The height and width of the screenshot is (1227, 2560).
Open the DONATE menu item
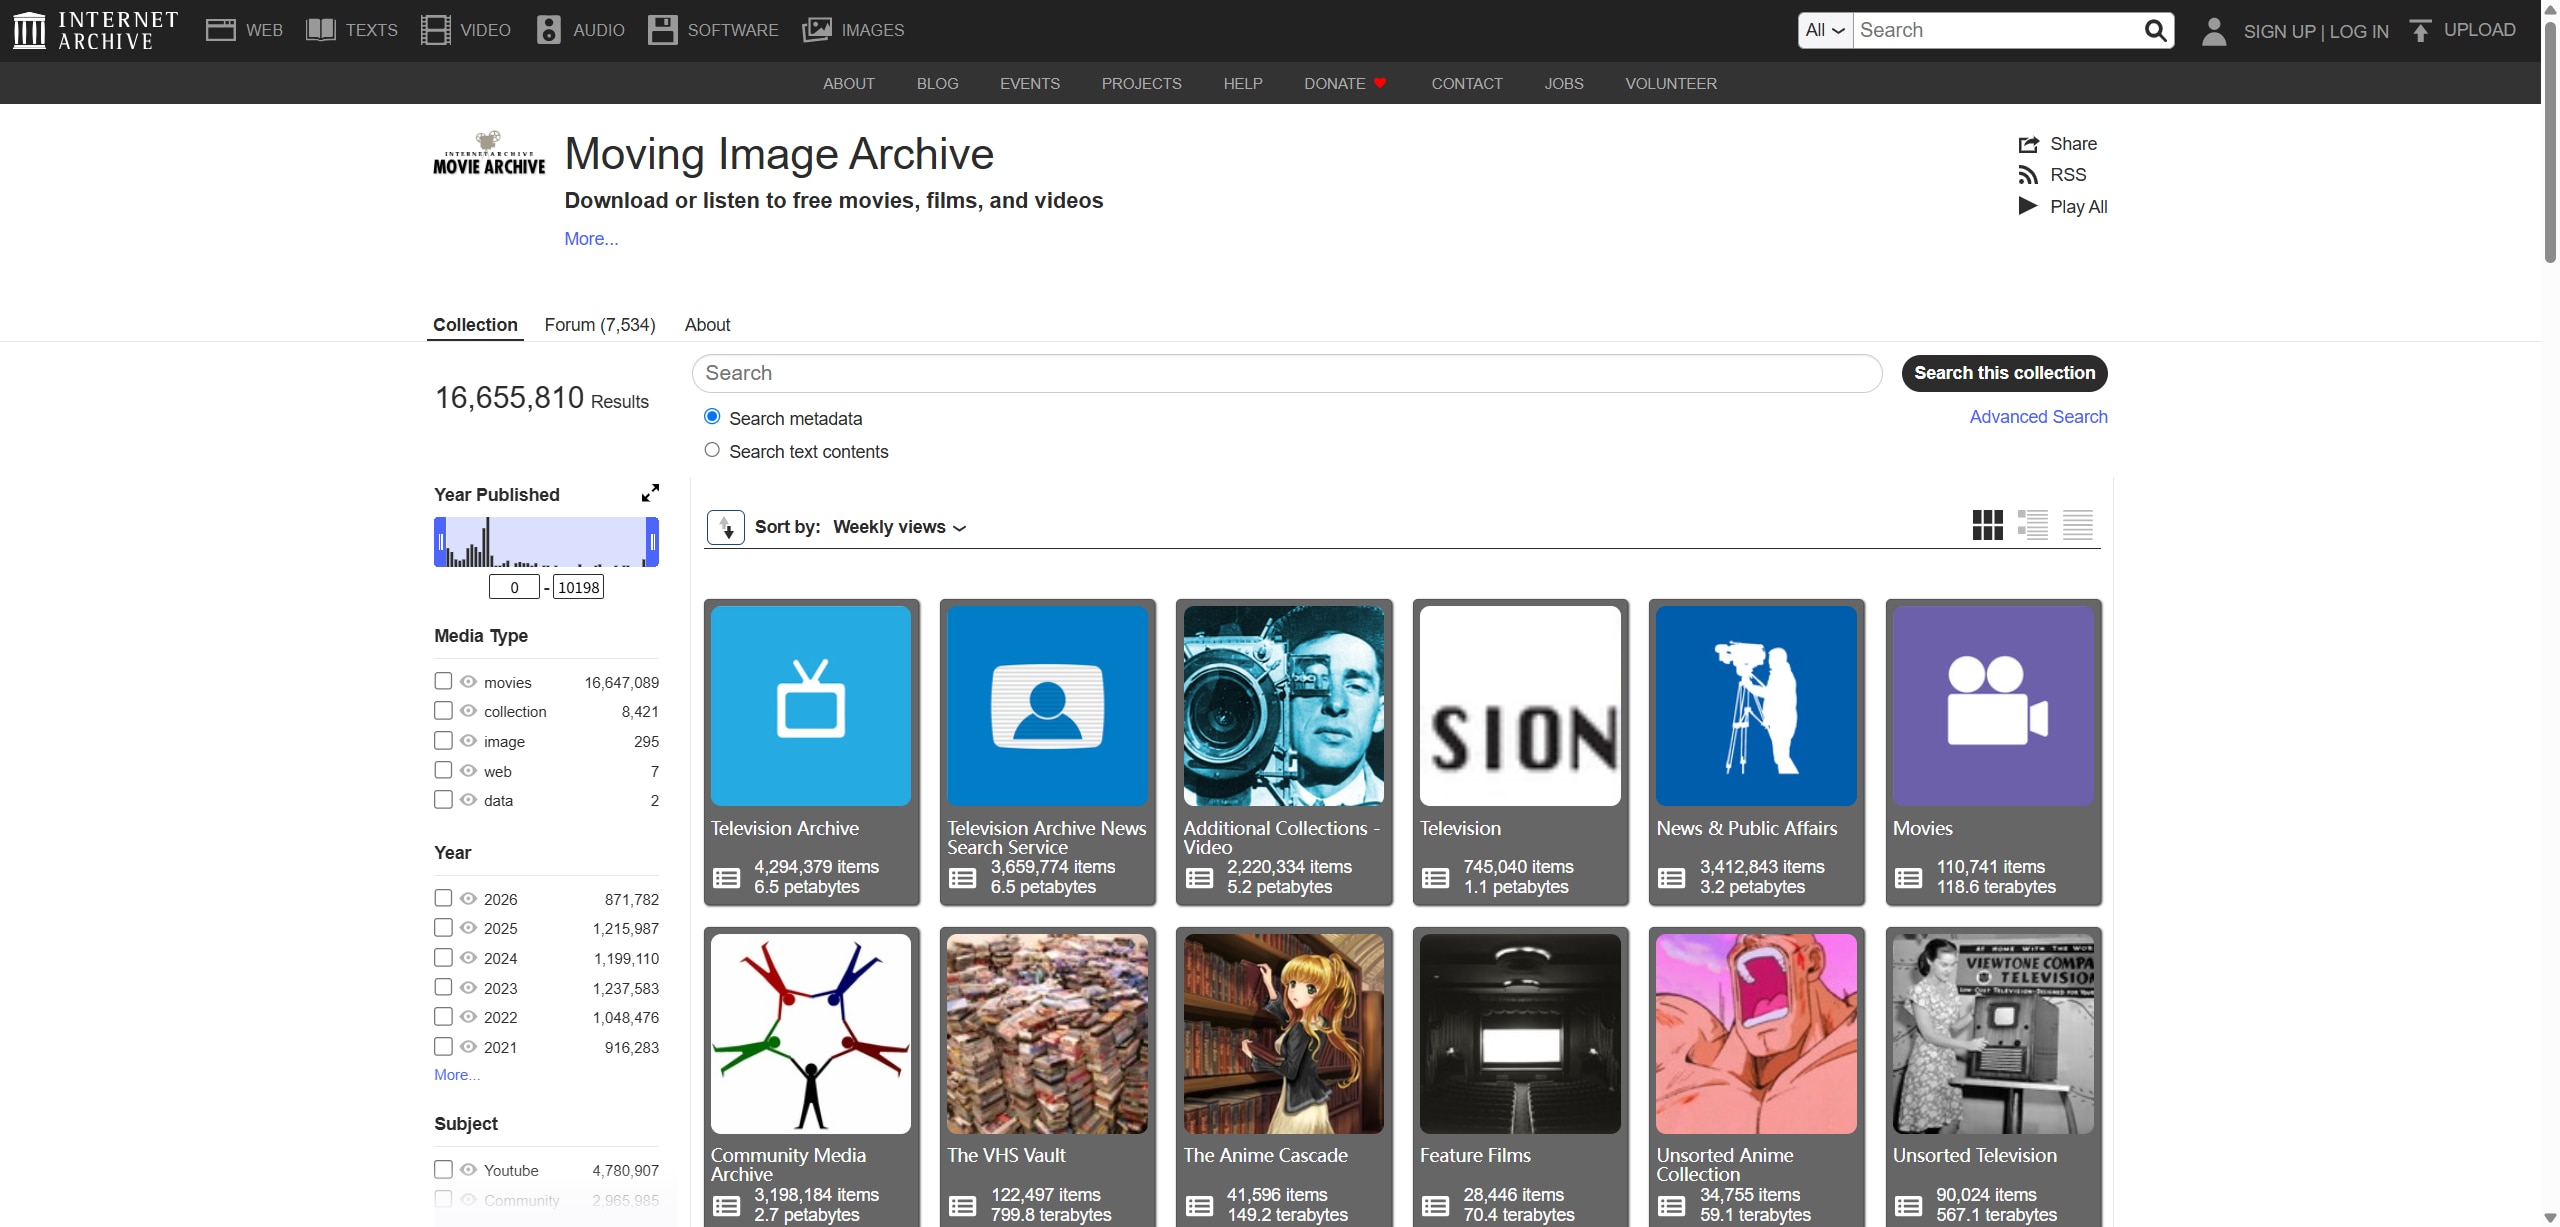pos(1345,84)
